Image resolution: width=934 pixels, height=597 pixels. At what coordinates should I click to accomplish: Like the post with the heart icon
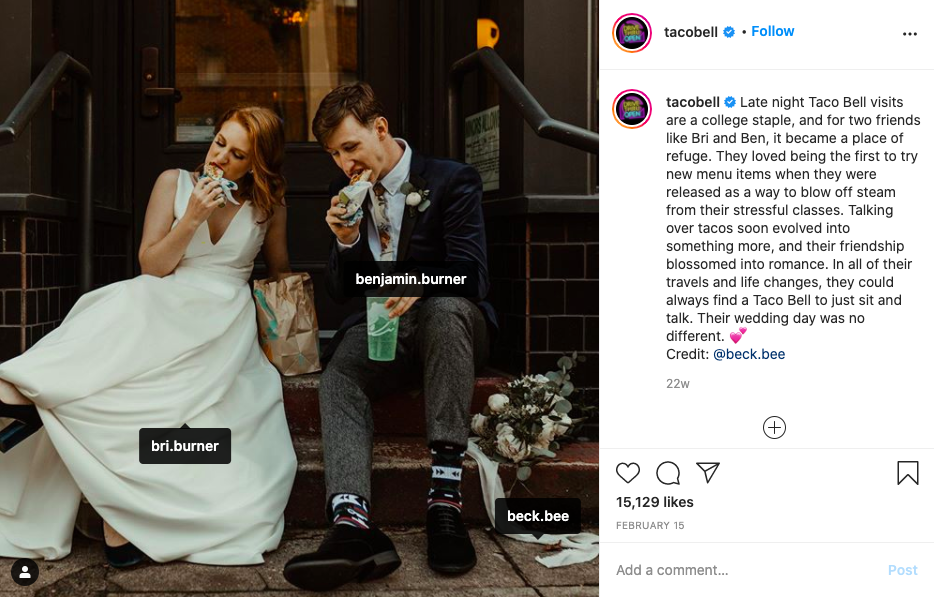pos(628,473)
